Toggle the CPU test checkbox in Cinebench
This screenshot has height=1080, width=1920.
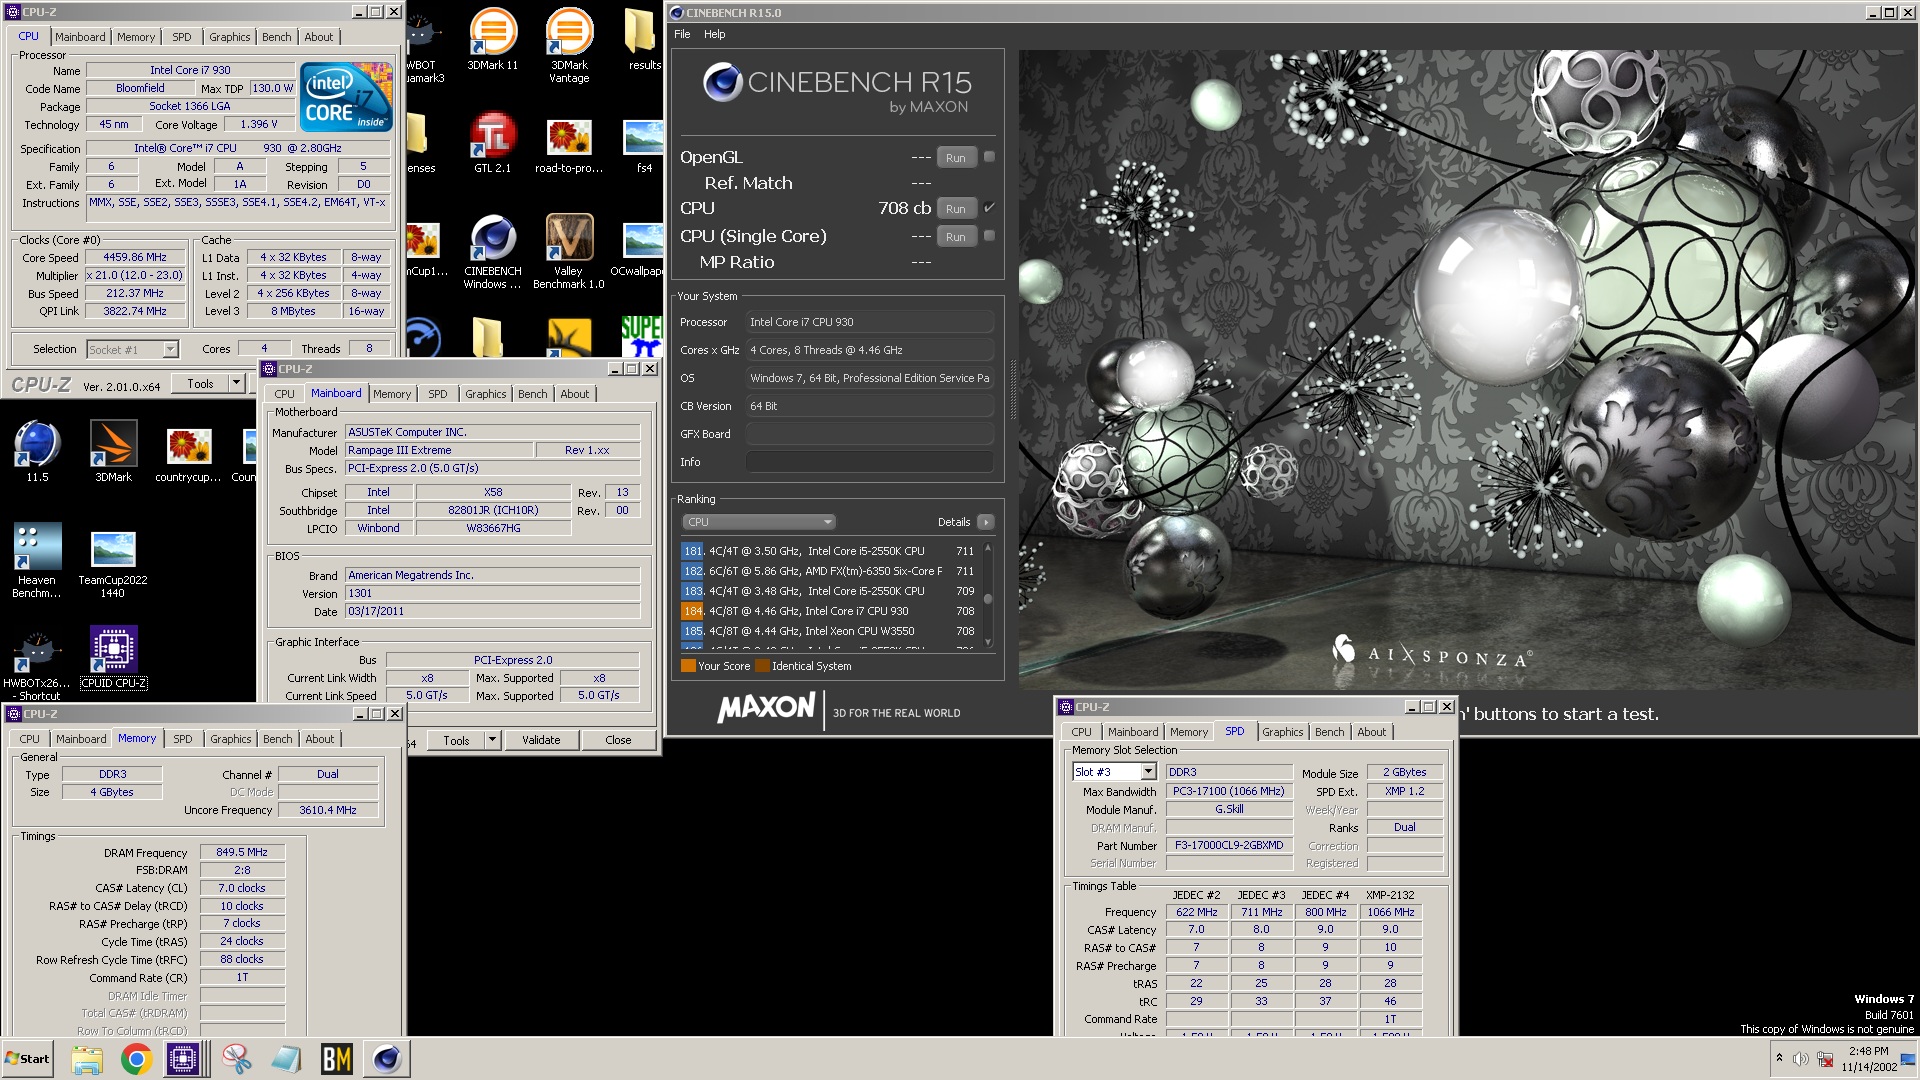(989, 208)
